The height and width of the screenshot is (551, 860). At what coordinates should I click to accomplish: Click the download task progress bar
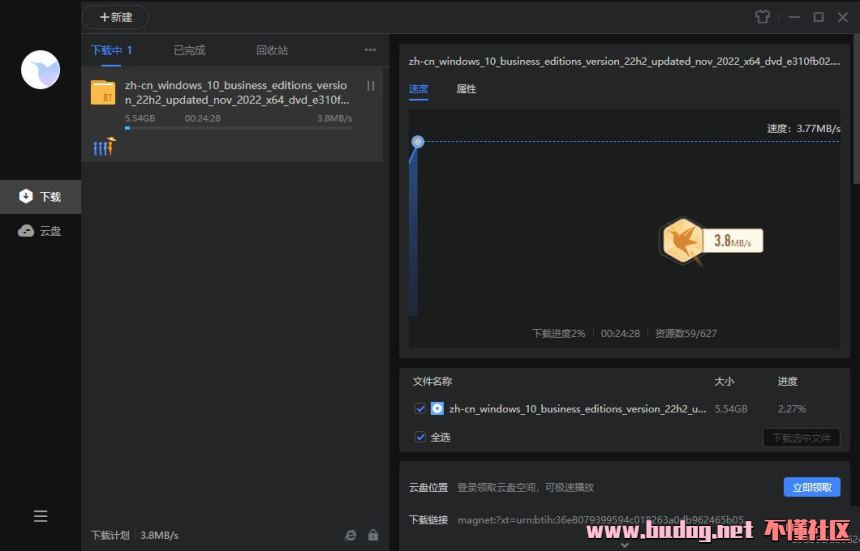pyautogui.click(x=239, y=128)
